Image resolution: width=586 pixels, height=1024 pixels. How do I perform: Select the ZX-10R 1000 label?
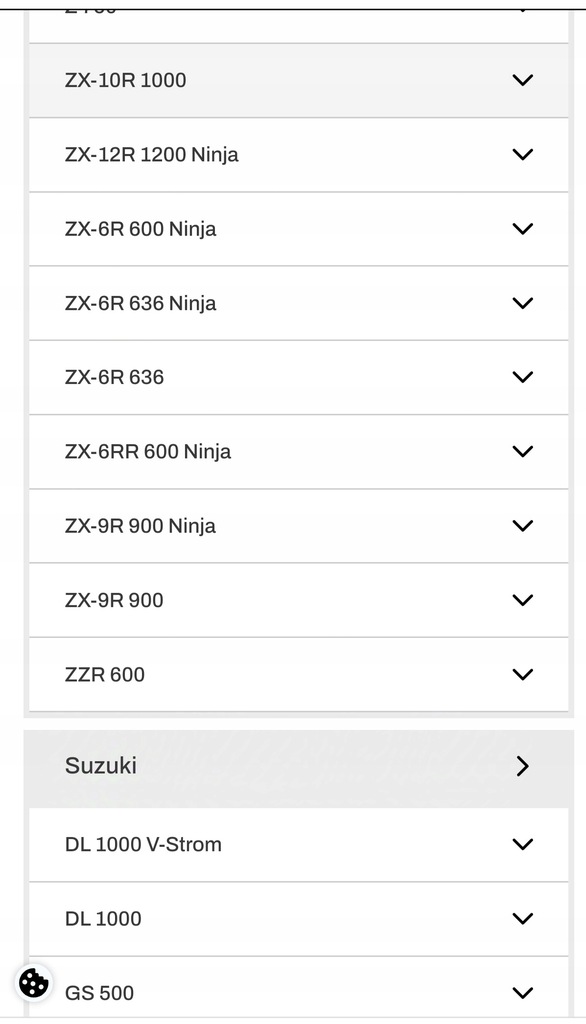[125, 80]
